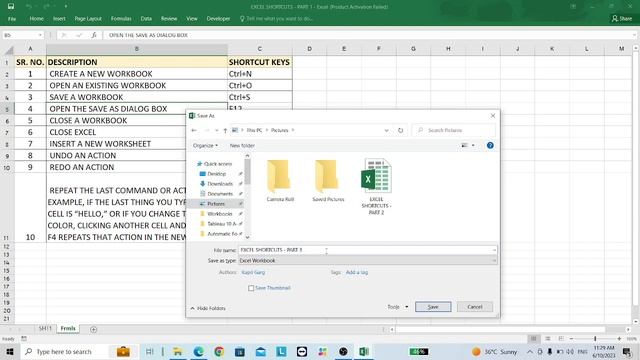Open the Tools dropdown
Image resolution: width=640 pixels, height=360 pixels.
click(x=398, y=307)
